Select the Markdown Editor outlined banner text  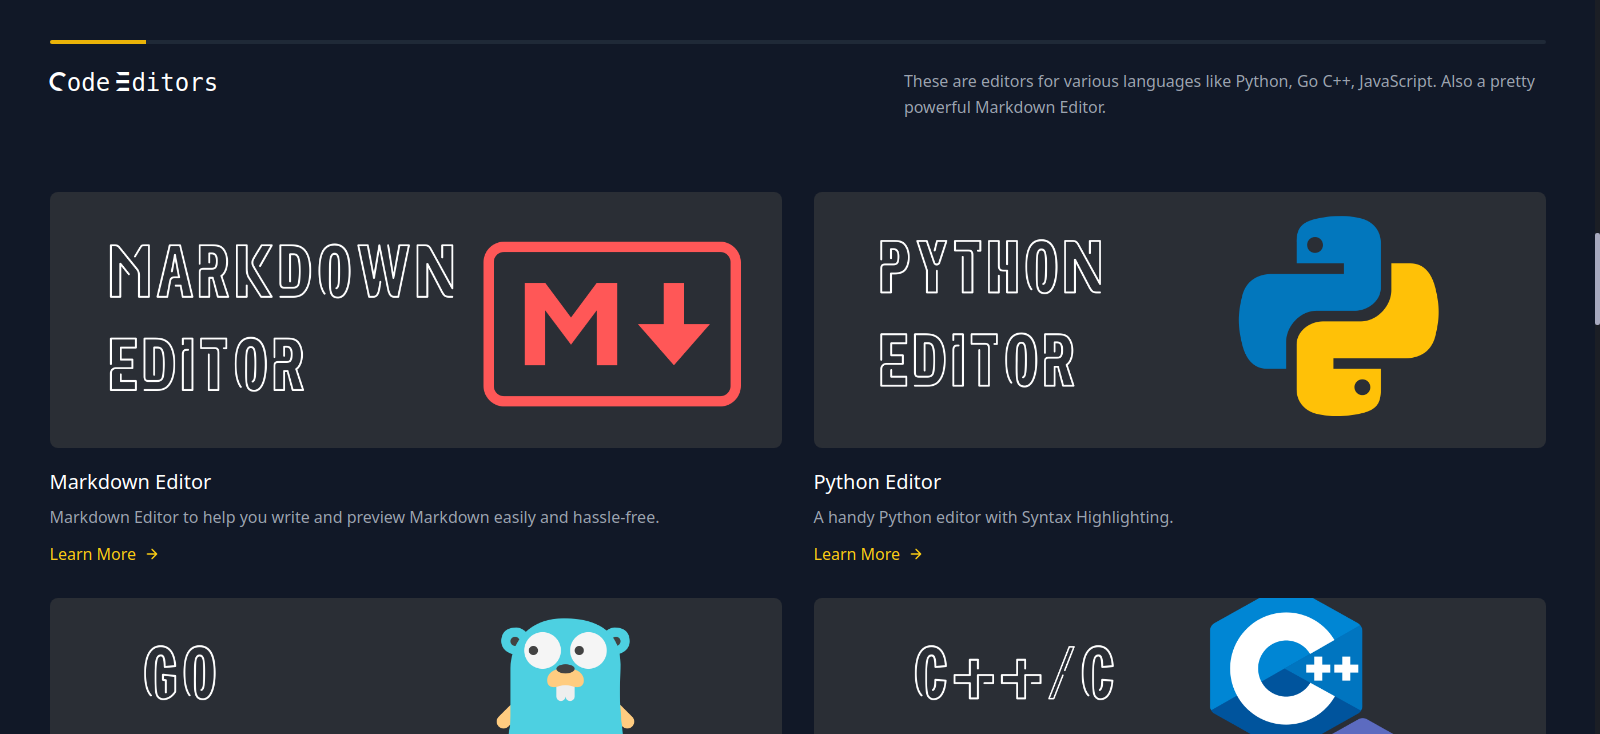click(282, 317)
